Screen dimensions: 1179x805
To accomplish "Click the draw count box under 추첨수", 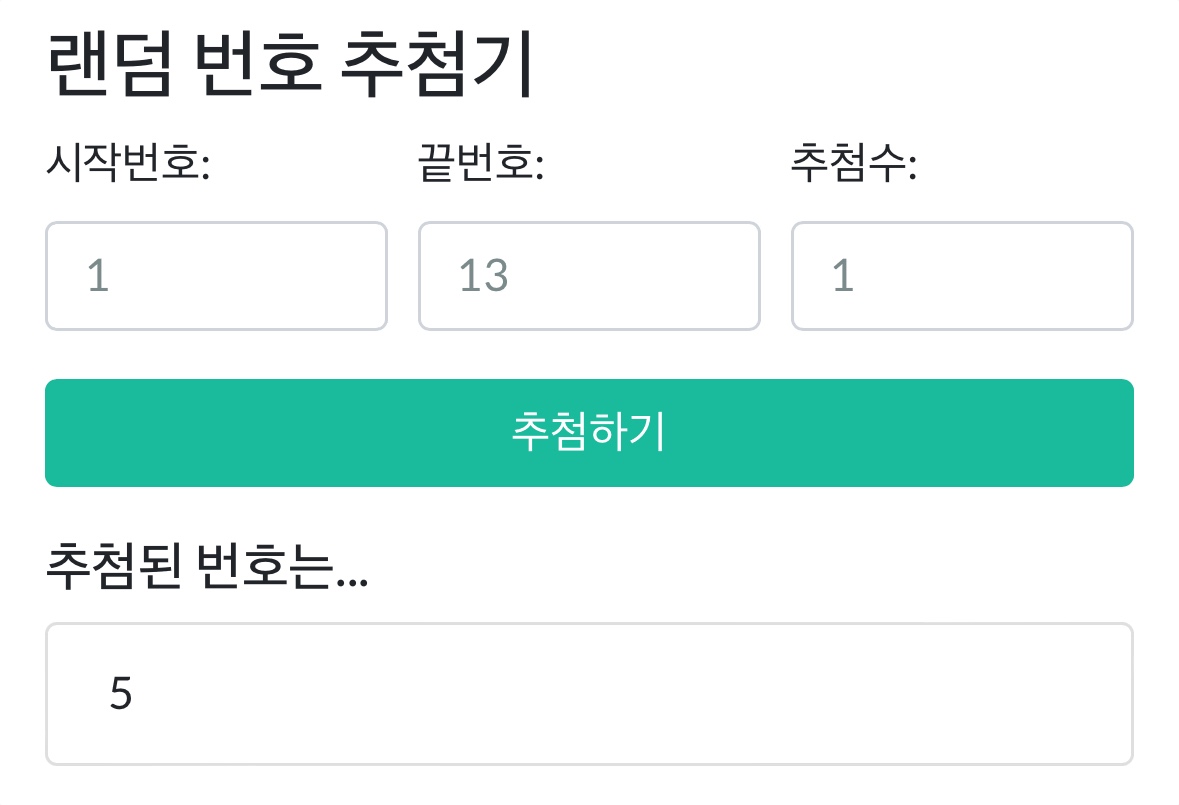I will 962,276.
